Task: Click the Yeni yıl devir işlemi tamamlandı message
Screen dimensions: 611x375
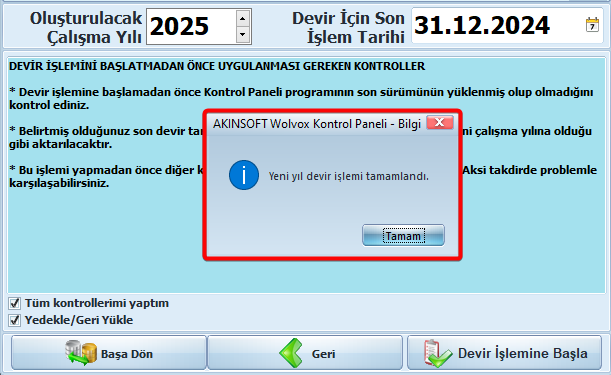Action: (348, 176)
